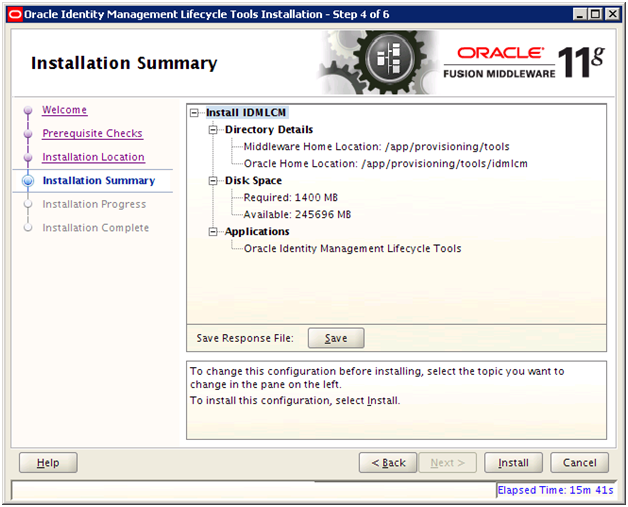Select Oracle Identity Management Lifecycle Tools row

[x=352, y=249]
